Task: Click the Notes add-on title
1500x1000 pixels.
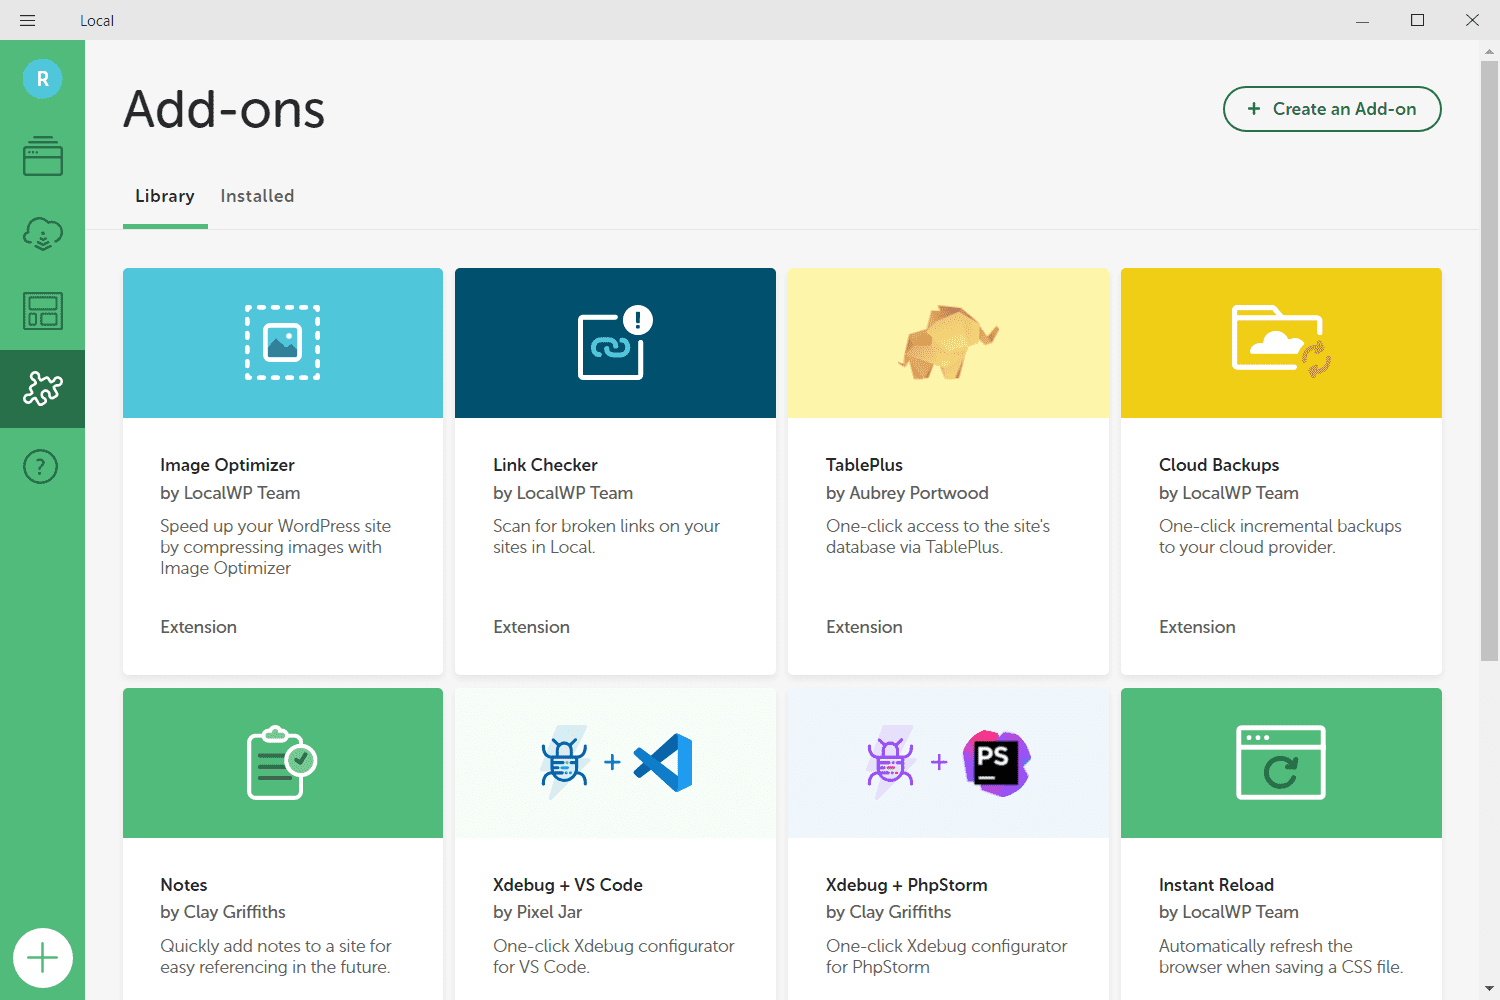Action: [x=184, y=885]
